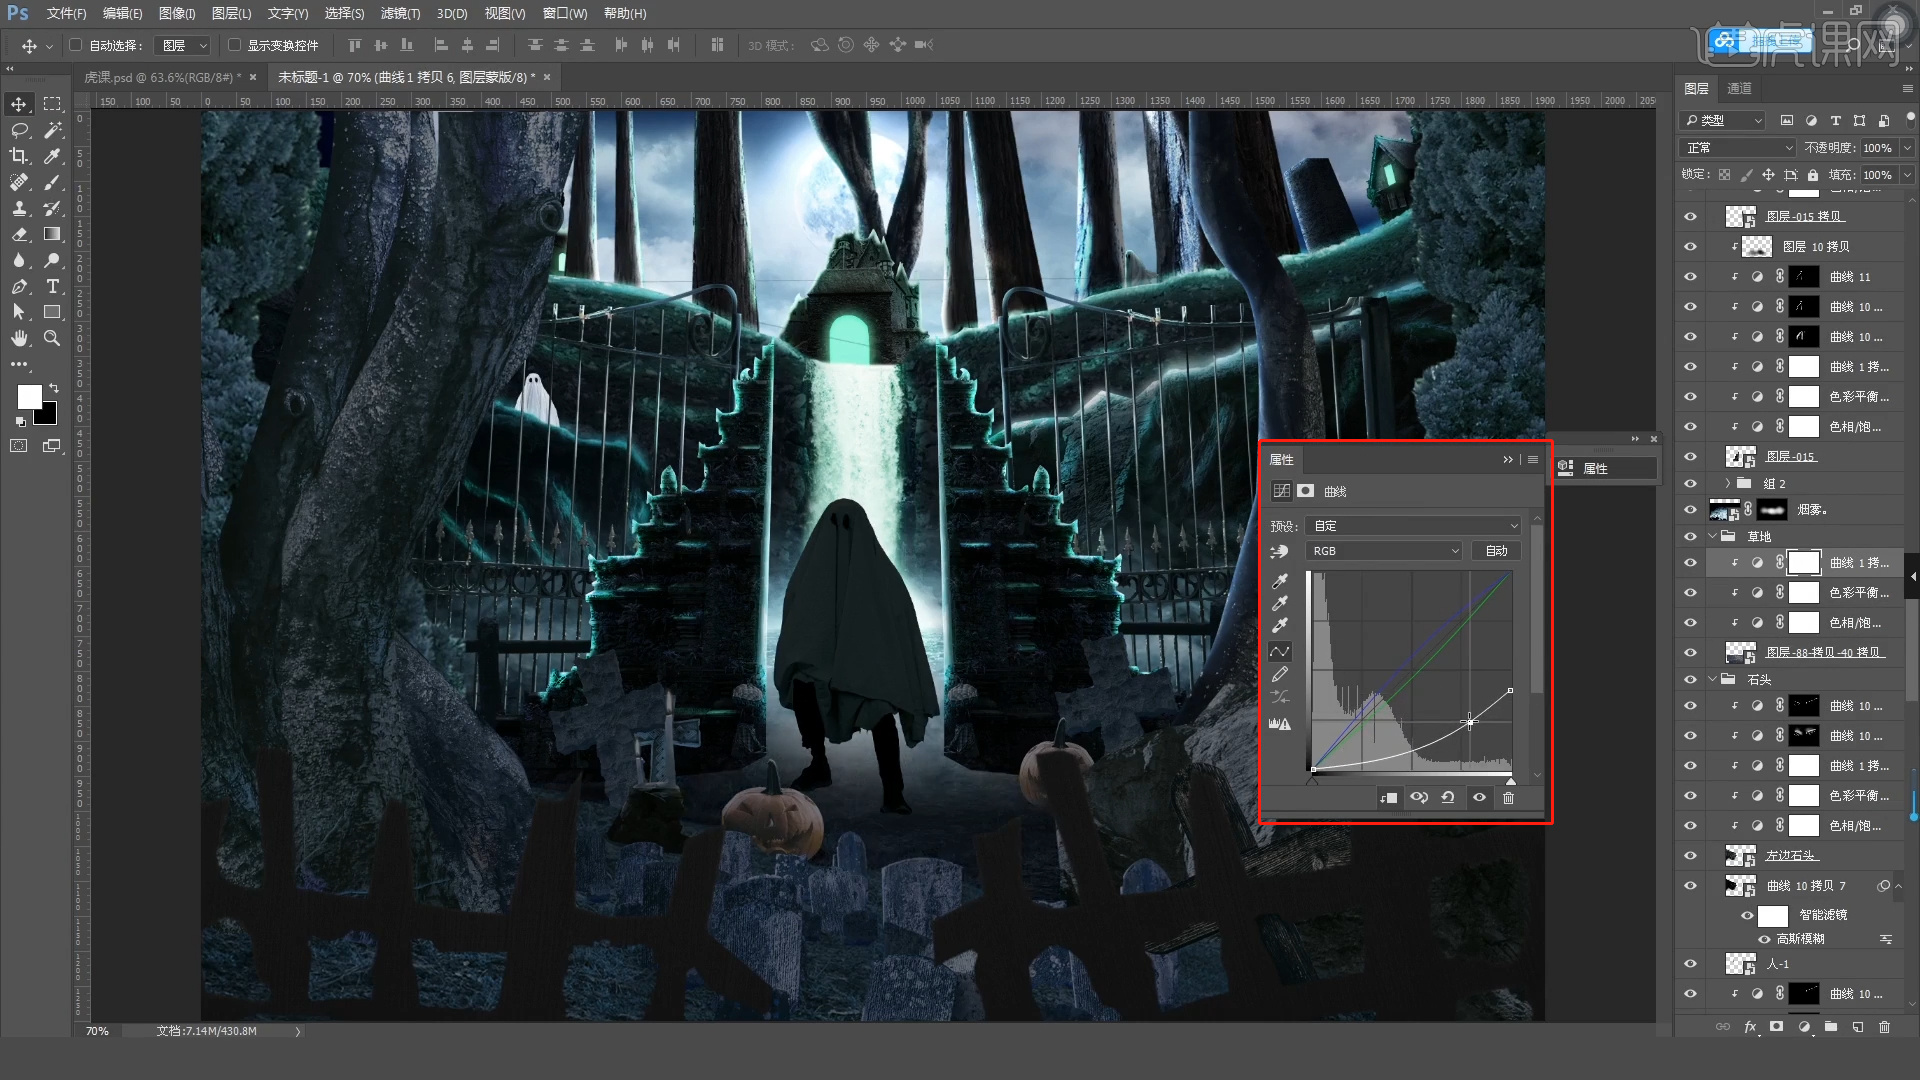Collapse the 草地 layer group
The height and width of the screenshot is (1080, 1920).
coord(1712,537)
